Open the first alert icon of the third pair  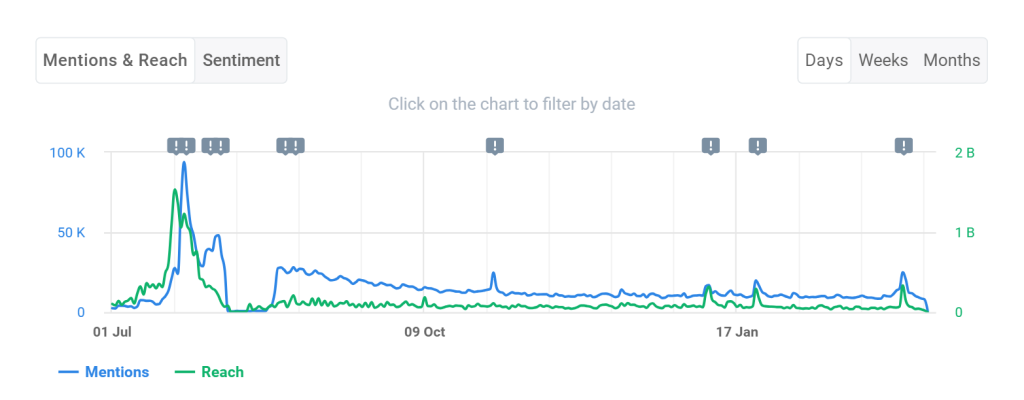[x=284, y=146]
